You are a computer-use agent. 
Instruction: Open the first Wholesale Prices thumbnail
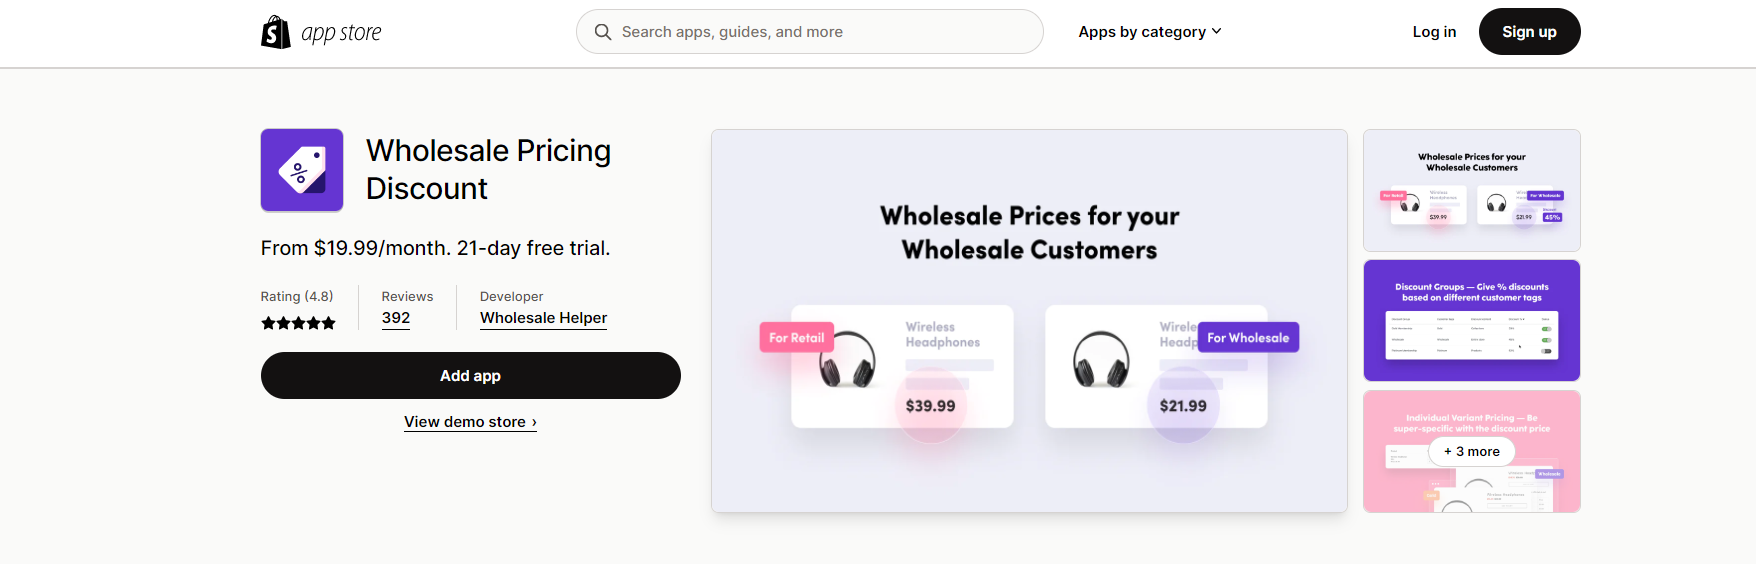(x=1472, y=190)
